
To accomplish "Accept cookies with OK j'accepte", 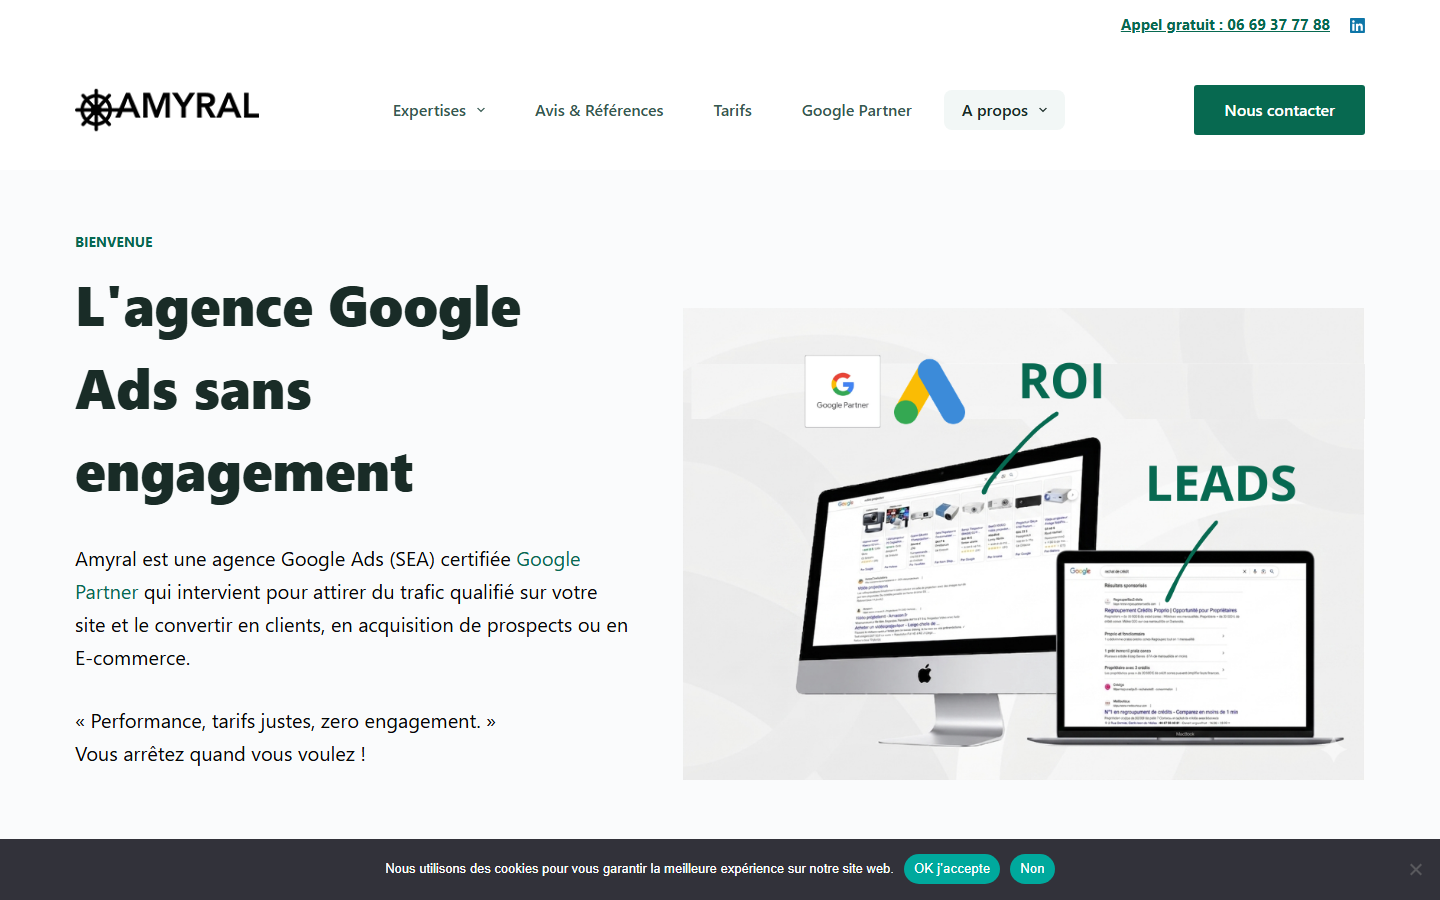I will [x=952, y=869].
